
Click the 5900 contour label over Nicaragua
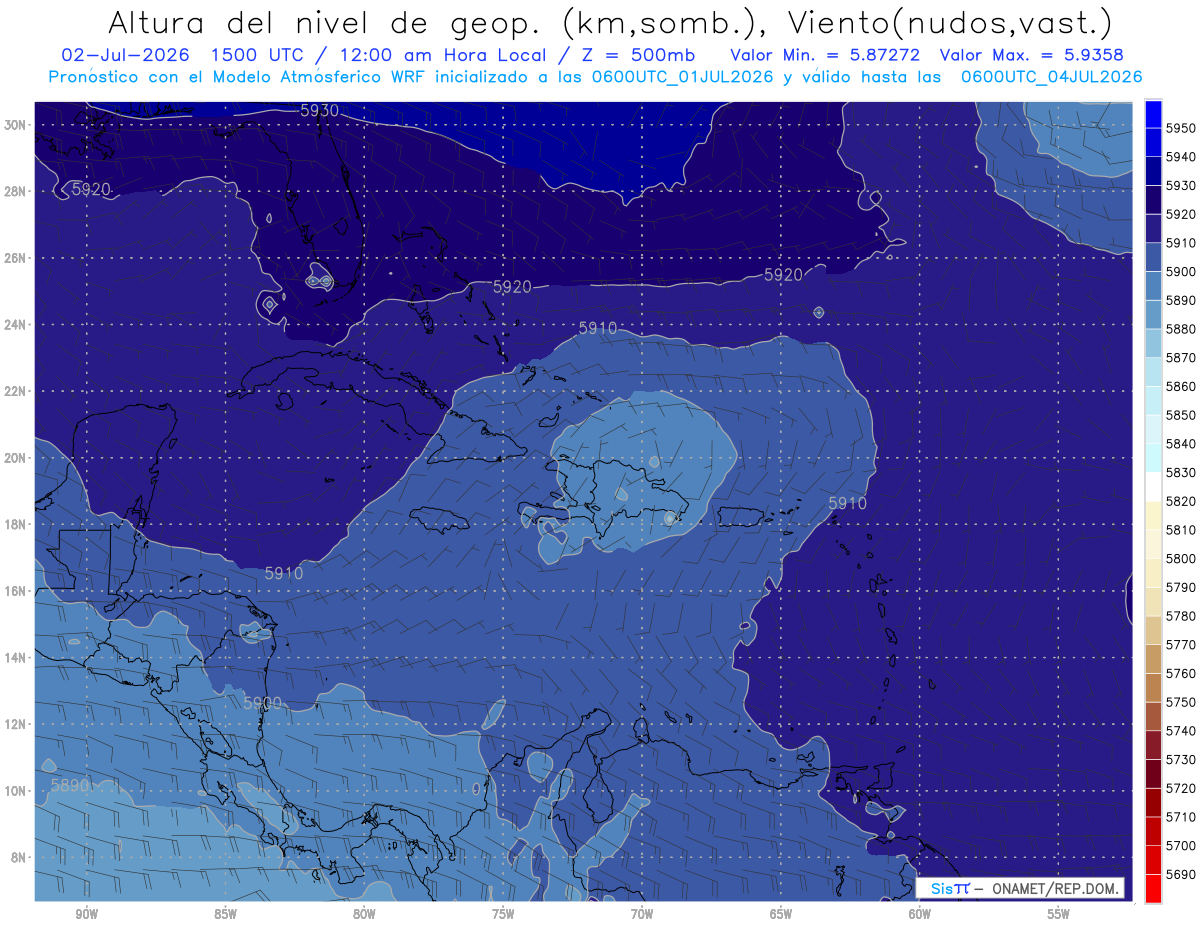coord(262,703)
